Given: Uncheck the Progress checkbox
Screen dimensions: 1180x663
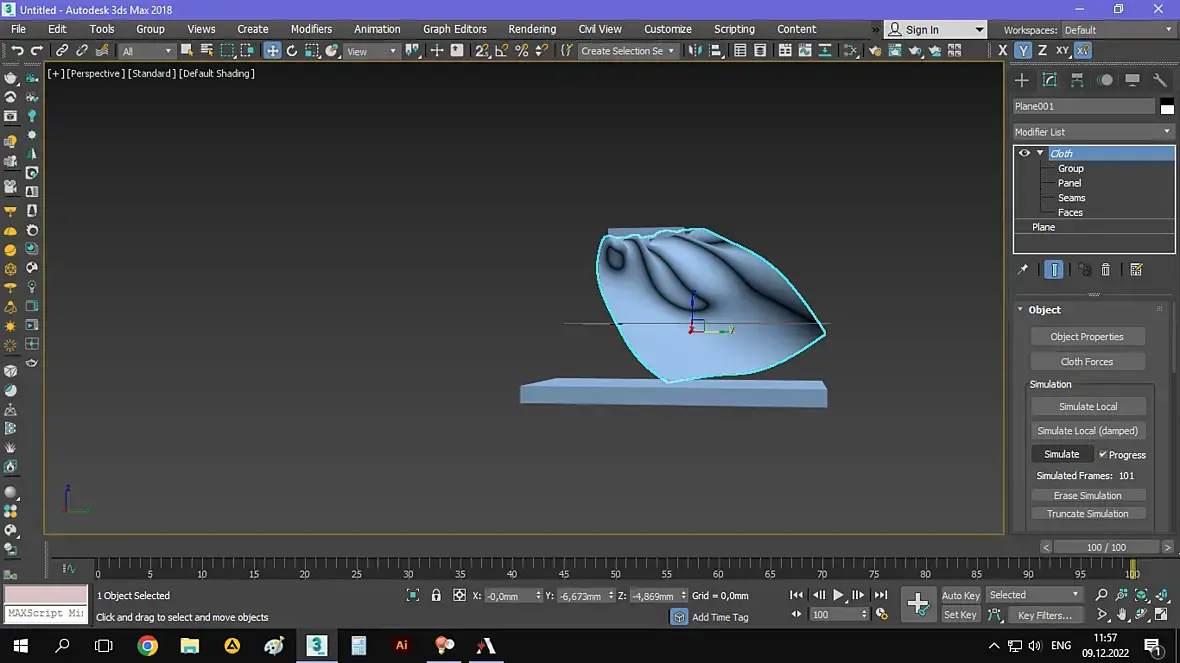Looking at the screenshot, I should (1103, 455).
